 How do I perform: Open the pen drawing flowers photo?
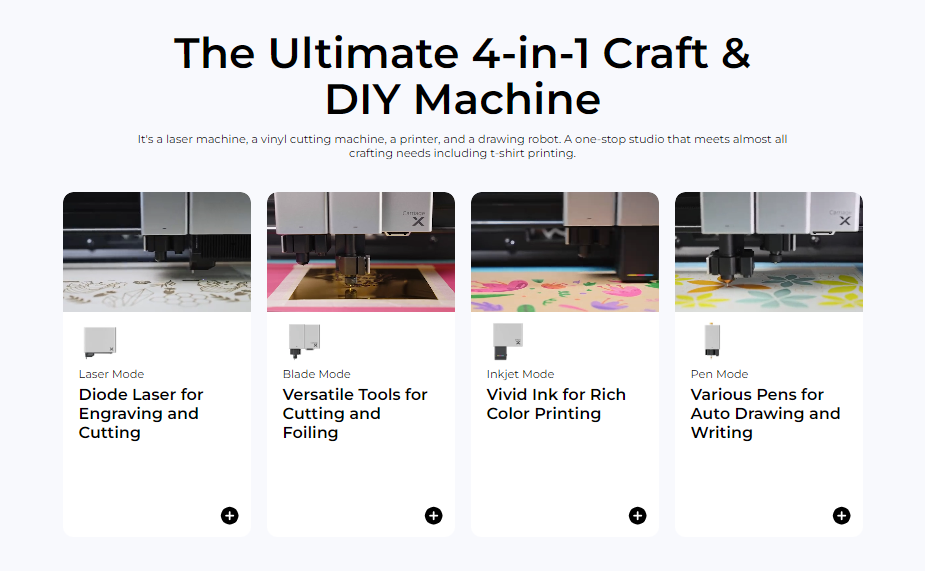point(769,252)
